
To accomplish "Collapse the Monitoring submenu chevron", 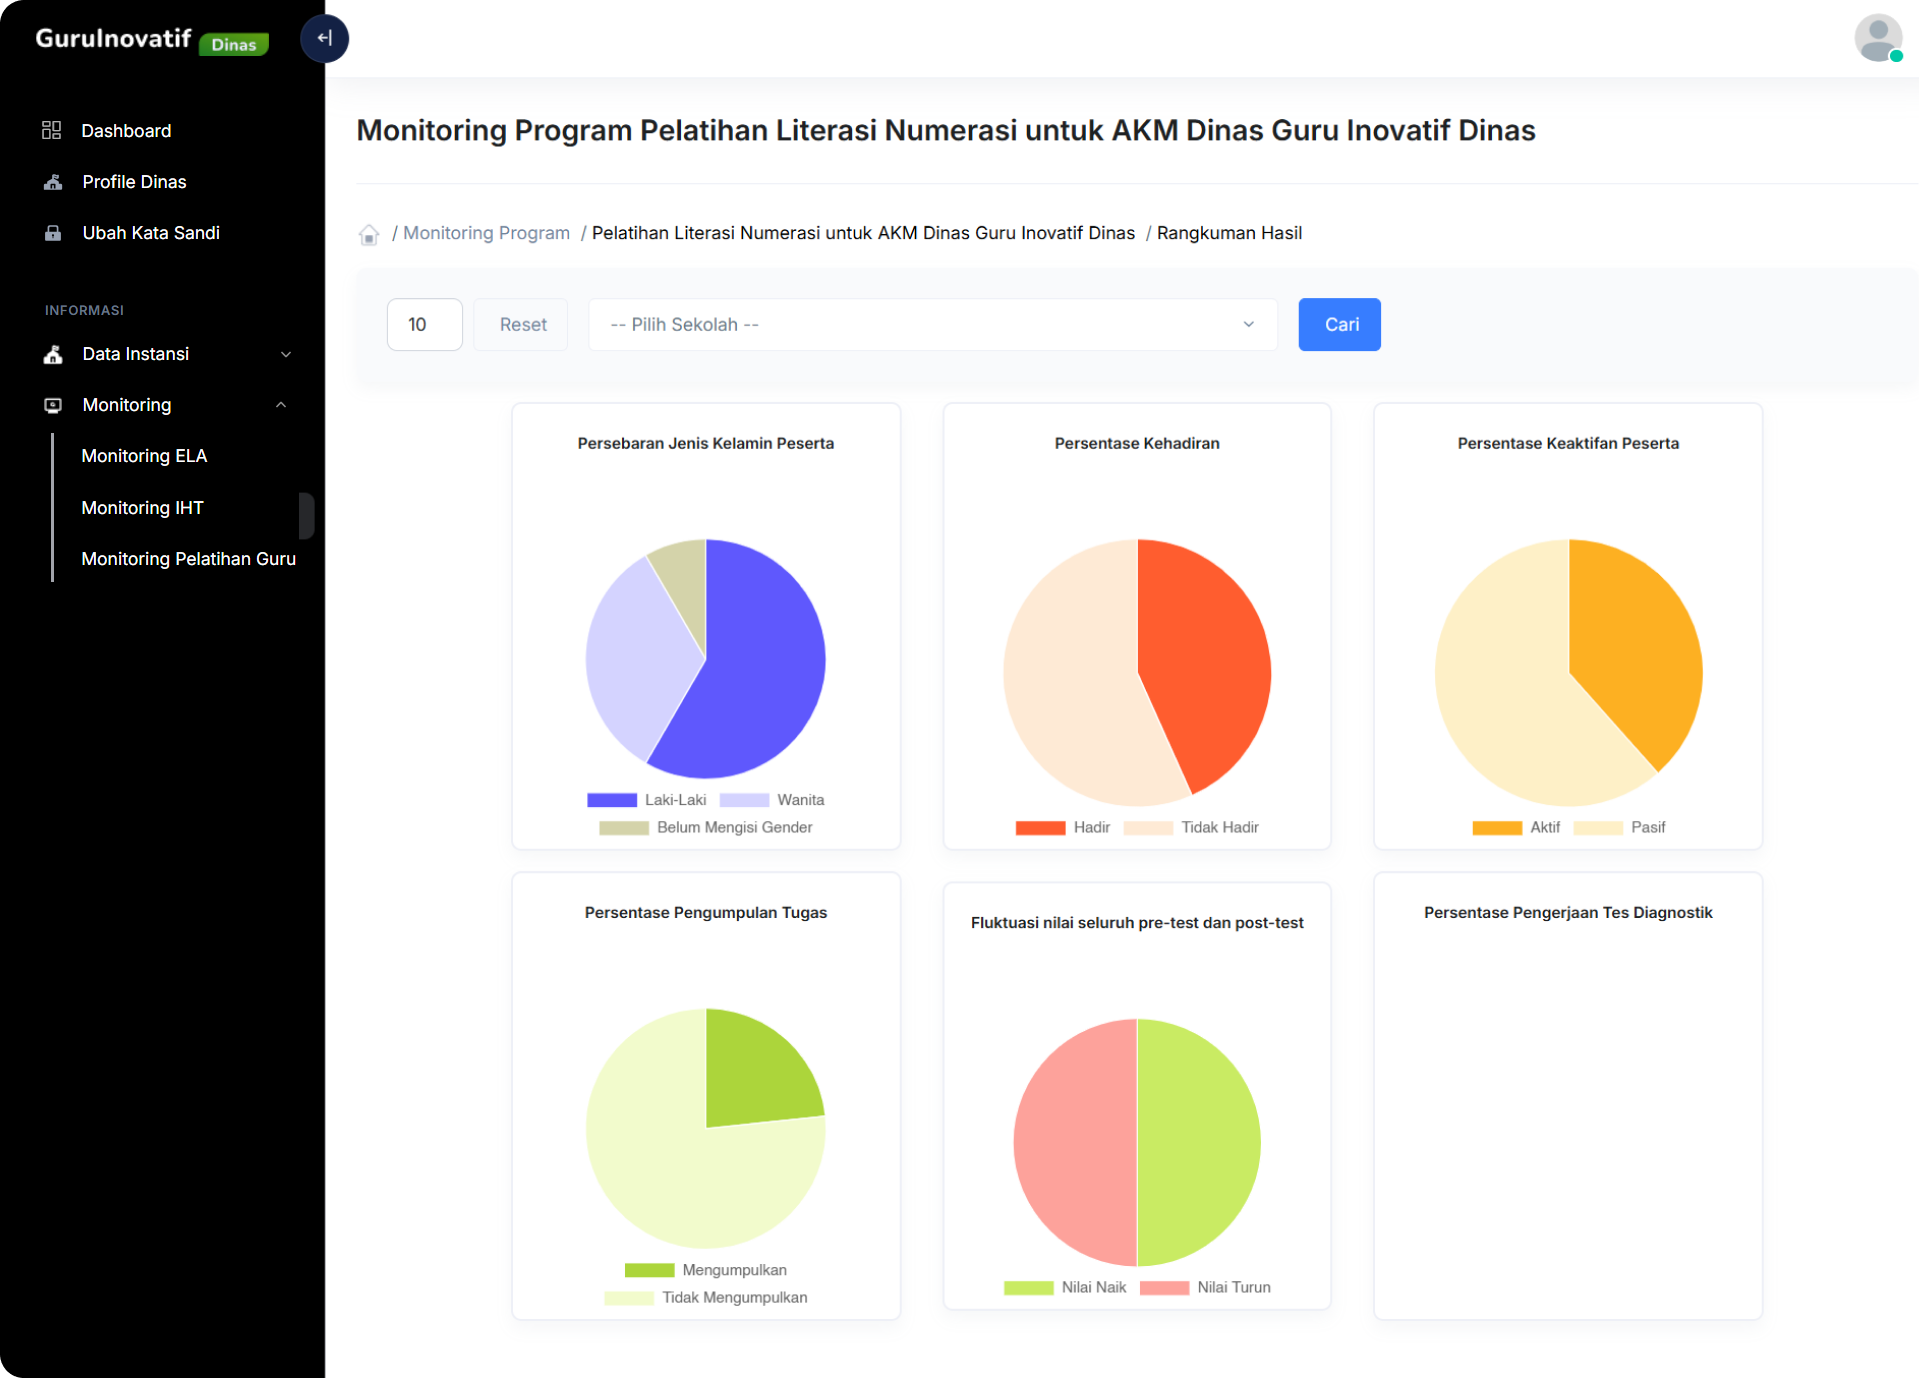I will tap(281, 405).
